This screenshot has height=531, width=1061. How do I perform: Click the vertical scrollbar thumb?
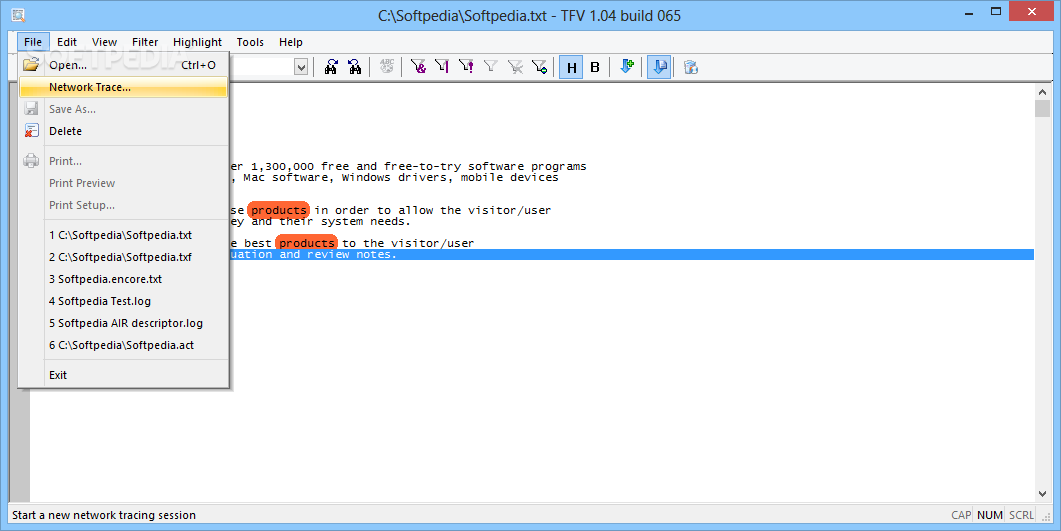tap(1042, 109)
